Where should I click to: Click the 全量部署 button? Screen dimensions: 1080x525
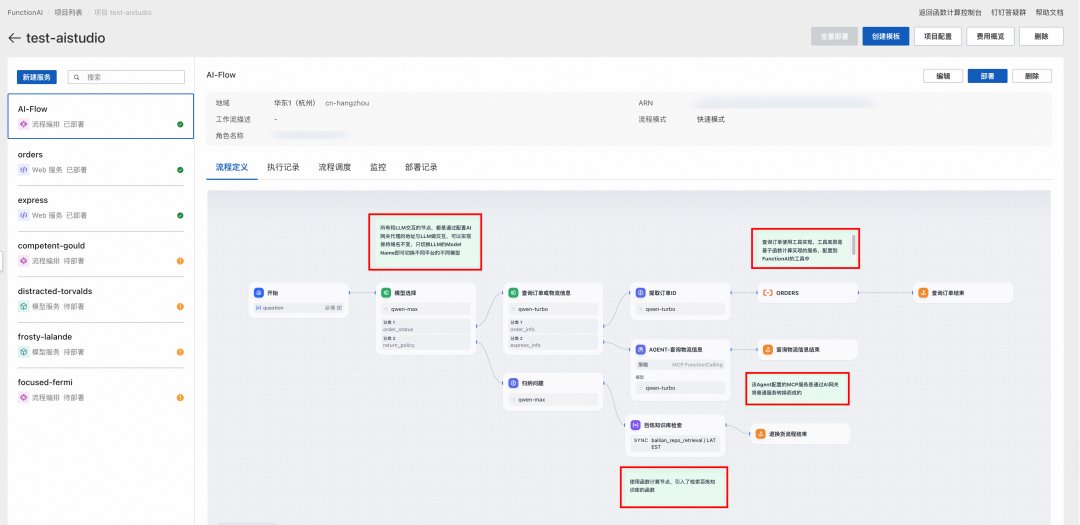[835, 37]
